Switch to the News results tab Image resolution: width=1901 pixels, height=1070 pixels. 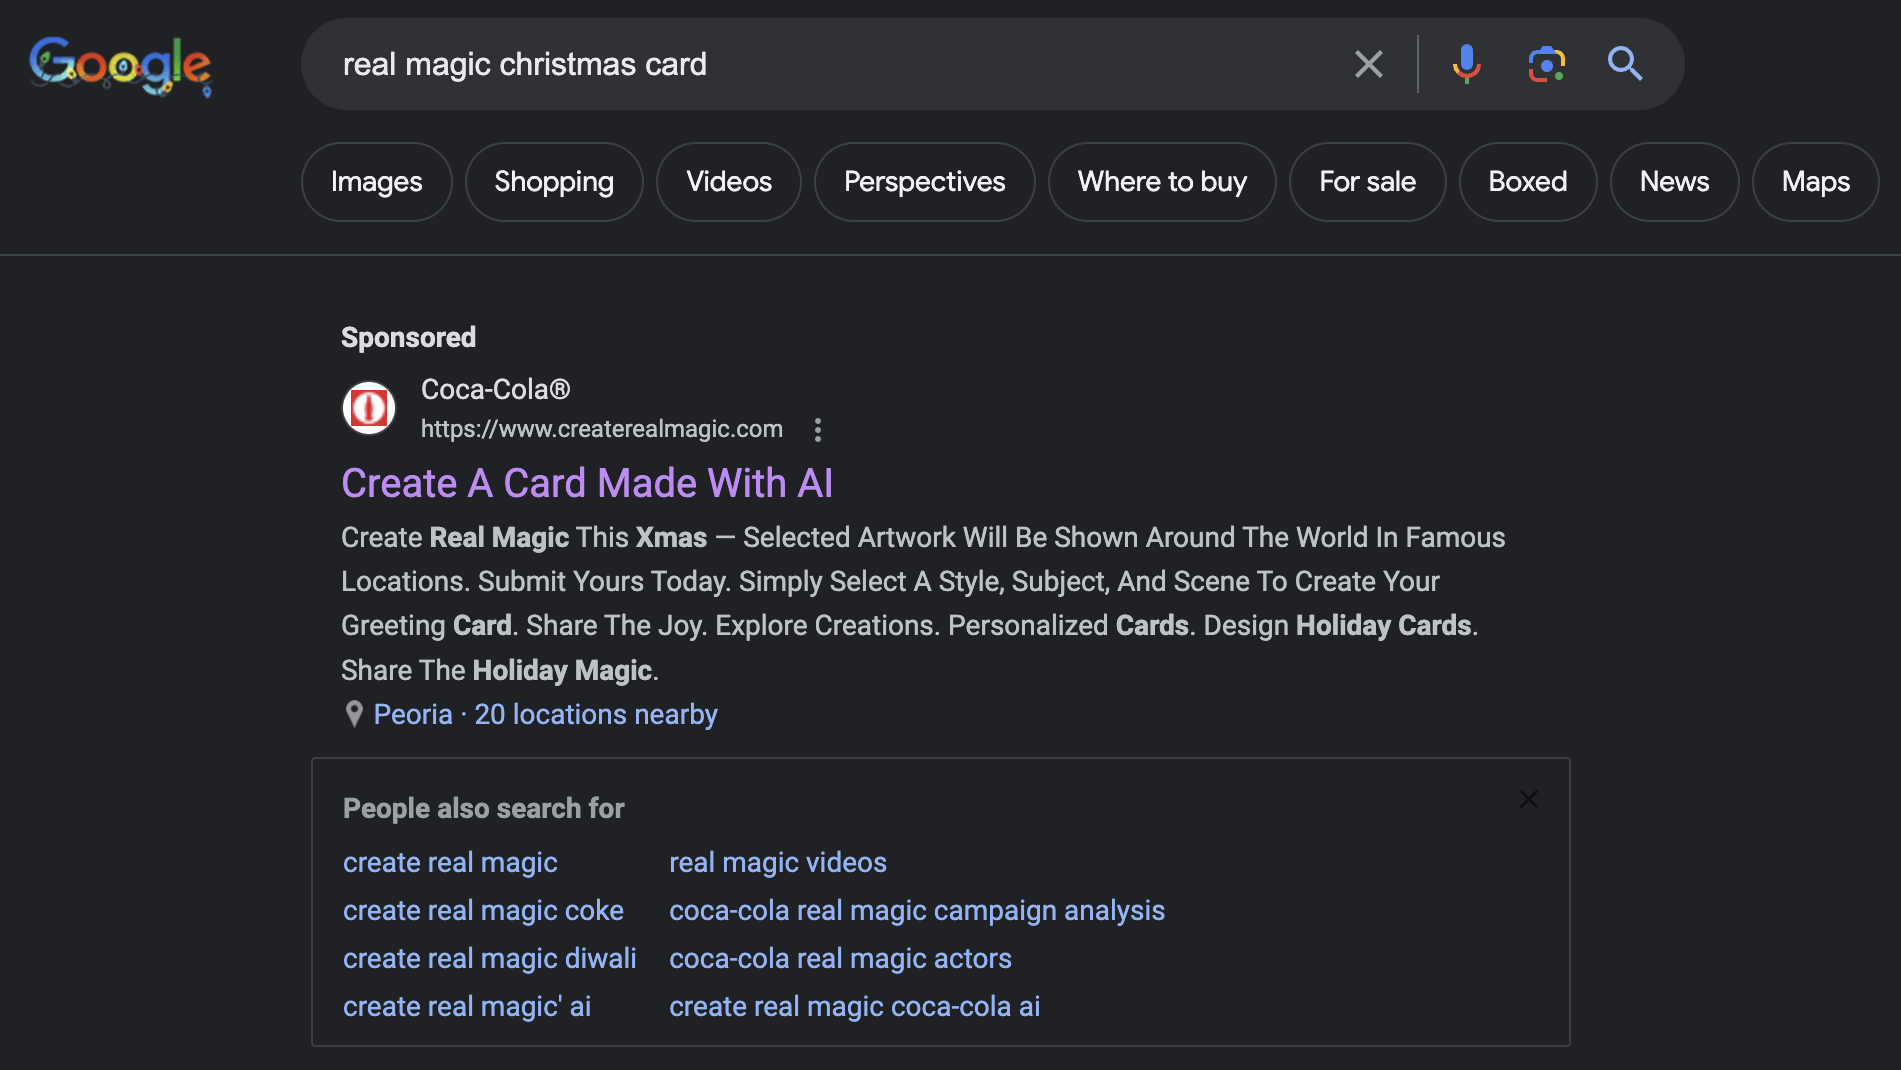click(1673, 181)
